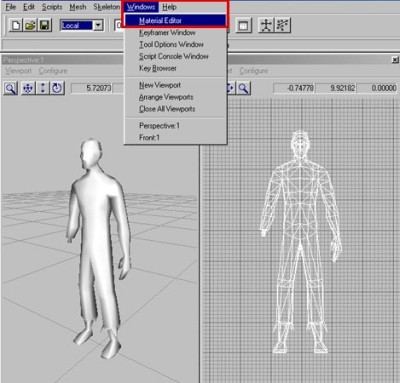
Task: Choose Arrange Viewports menu entry
Action: pyautogui.click(x=175, y=97)
